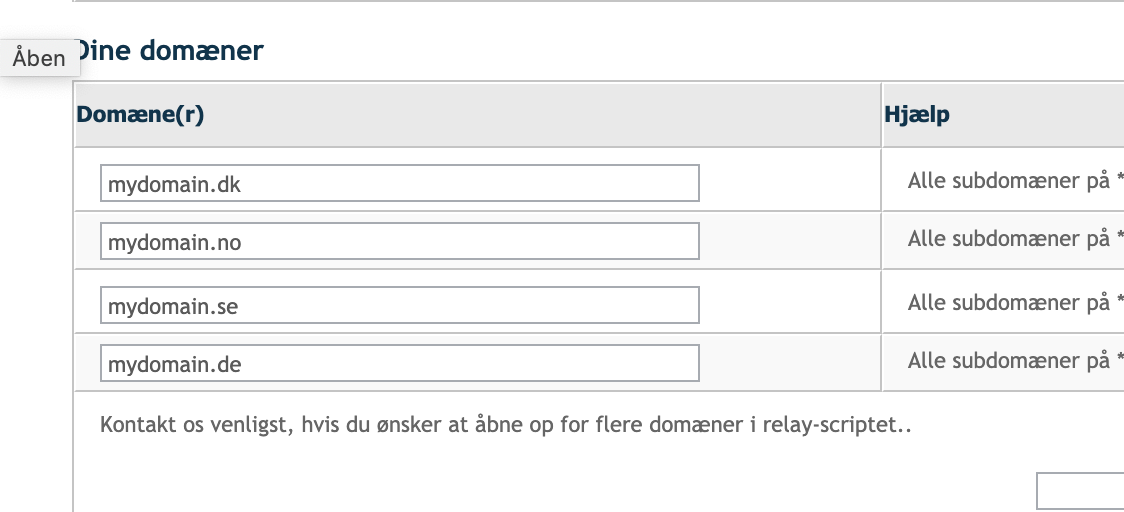The height and width of the screenshot is (512, 1124).
Task: Click the Dine domæner section heading
Action: click(x=169, y=51)
